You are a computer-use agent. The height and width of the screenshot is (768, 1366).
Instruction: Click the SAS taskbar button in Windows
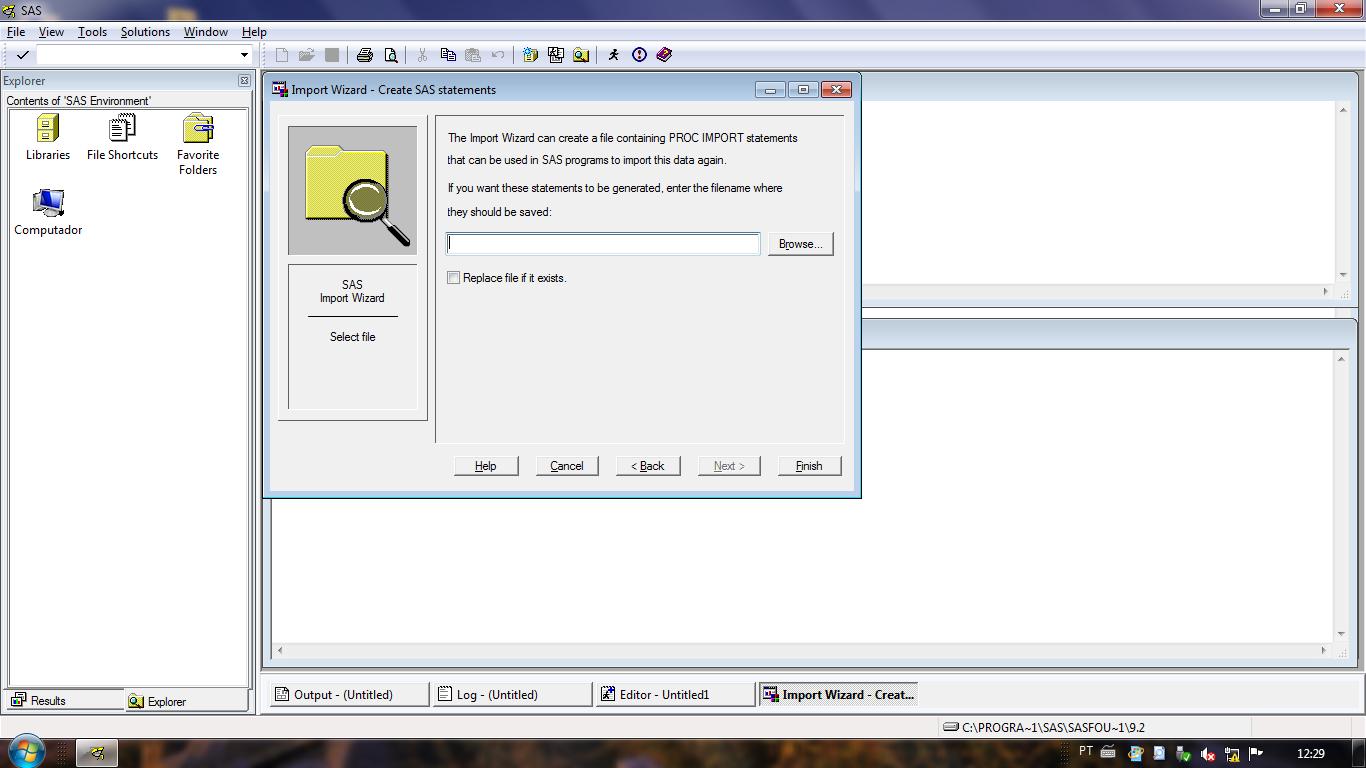point(97,753)
